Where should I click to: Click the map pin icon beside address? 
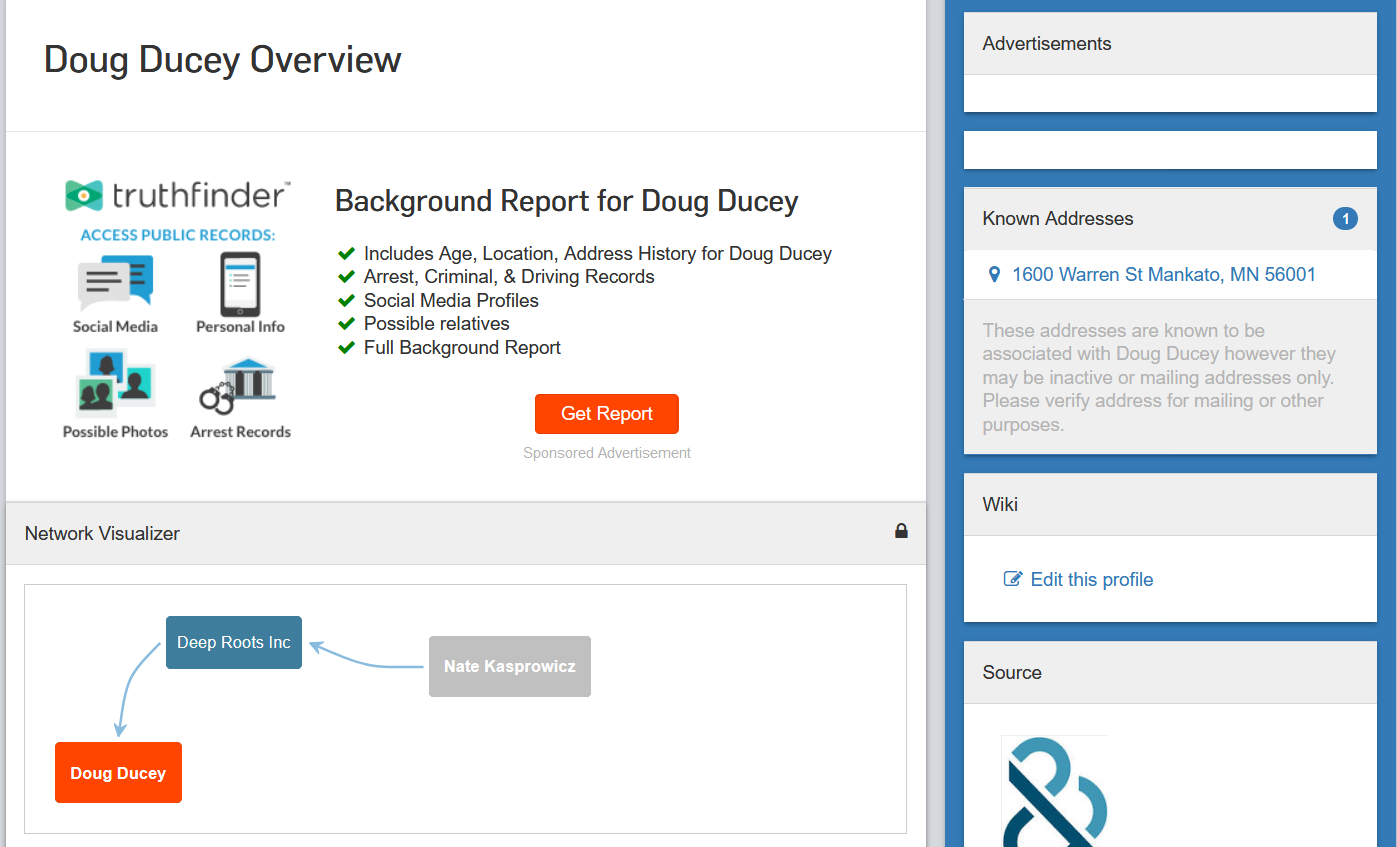(994, 274)
